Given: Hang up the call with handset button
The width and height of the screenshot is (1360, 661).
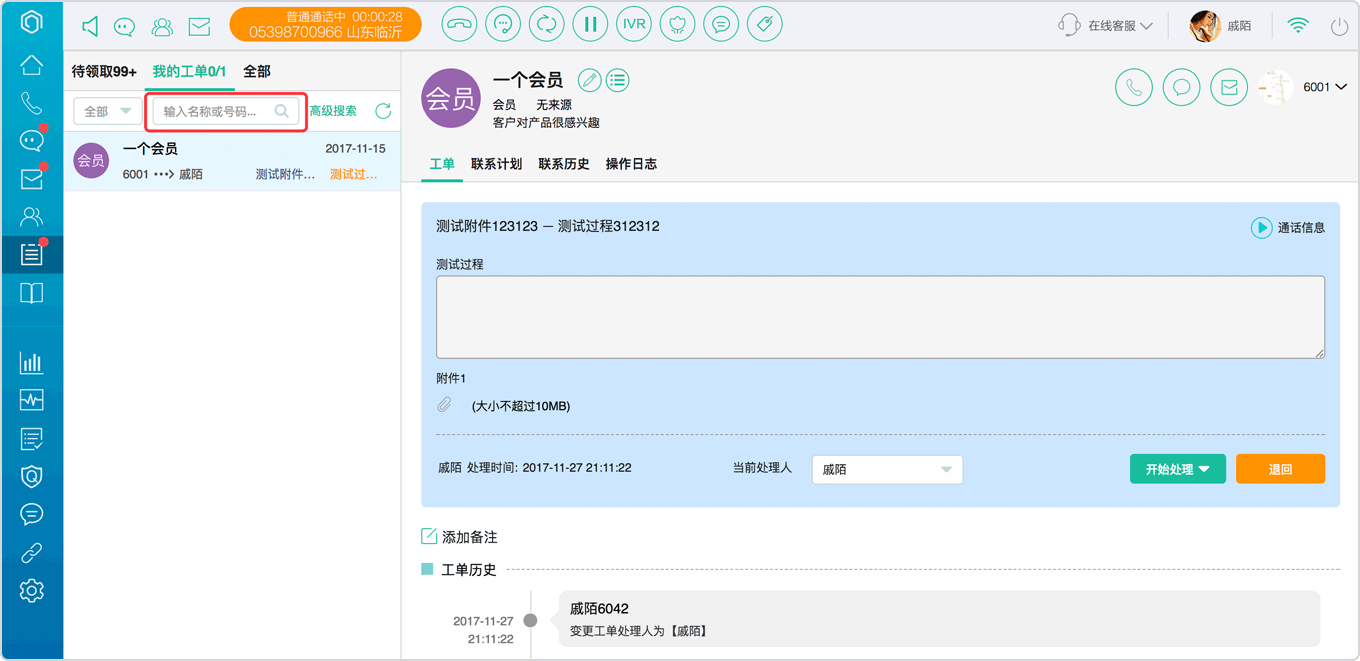Looking at the screenshot, I should pos(460,25).
